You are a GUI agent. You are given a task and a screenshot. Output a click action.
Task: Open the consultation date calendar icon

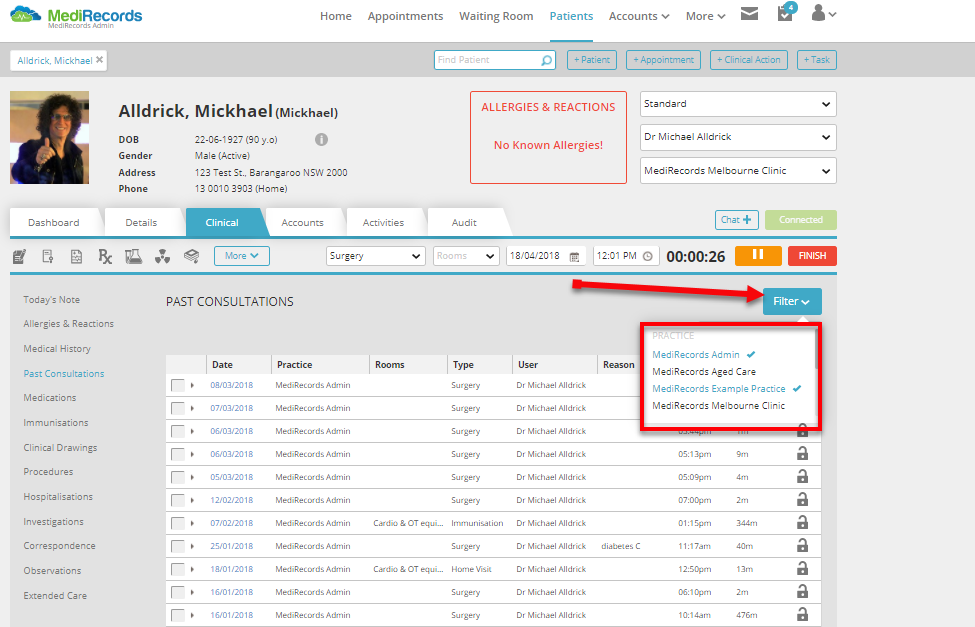click(575, 256)
